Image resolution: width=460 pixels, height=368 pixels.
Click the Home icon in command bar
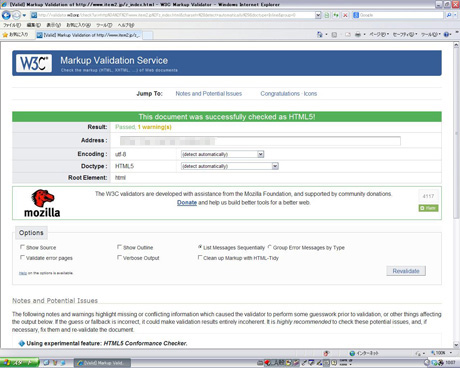tap(320, 34)
